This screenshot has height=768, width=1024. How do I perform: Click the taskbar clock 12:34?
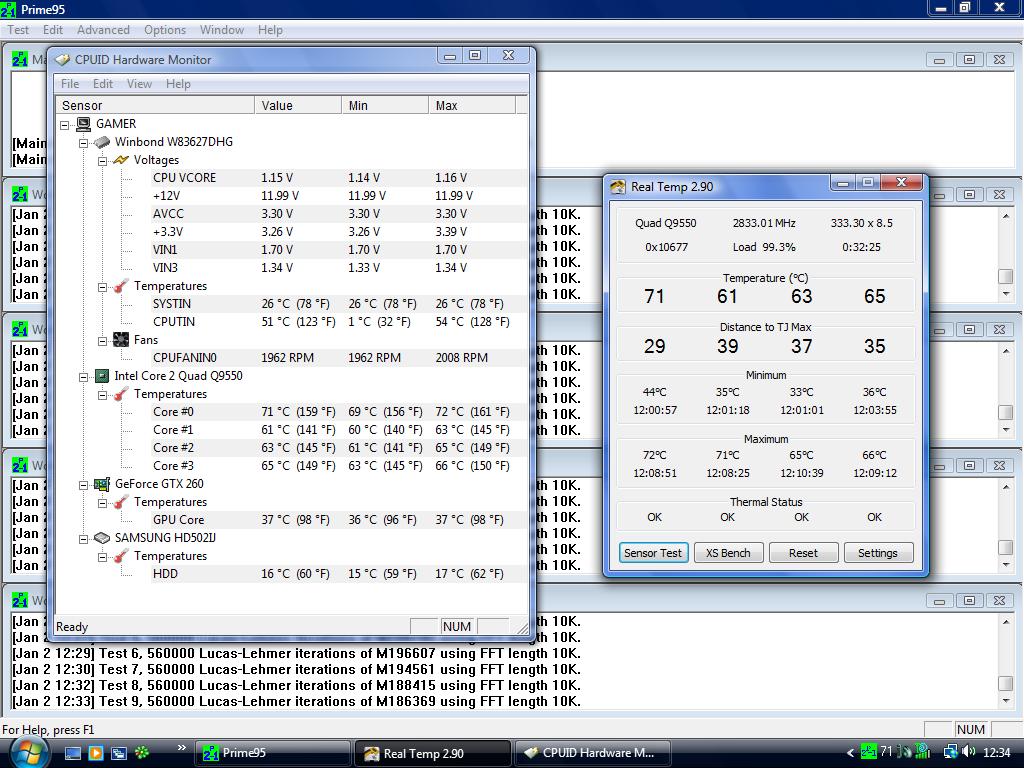997,753
